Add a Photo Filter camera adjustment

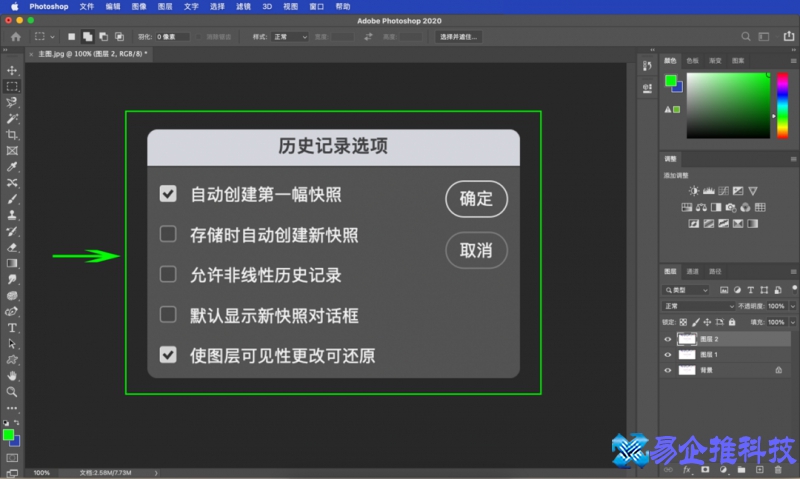(731, 207)
